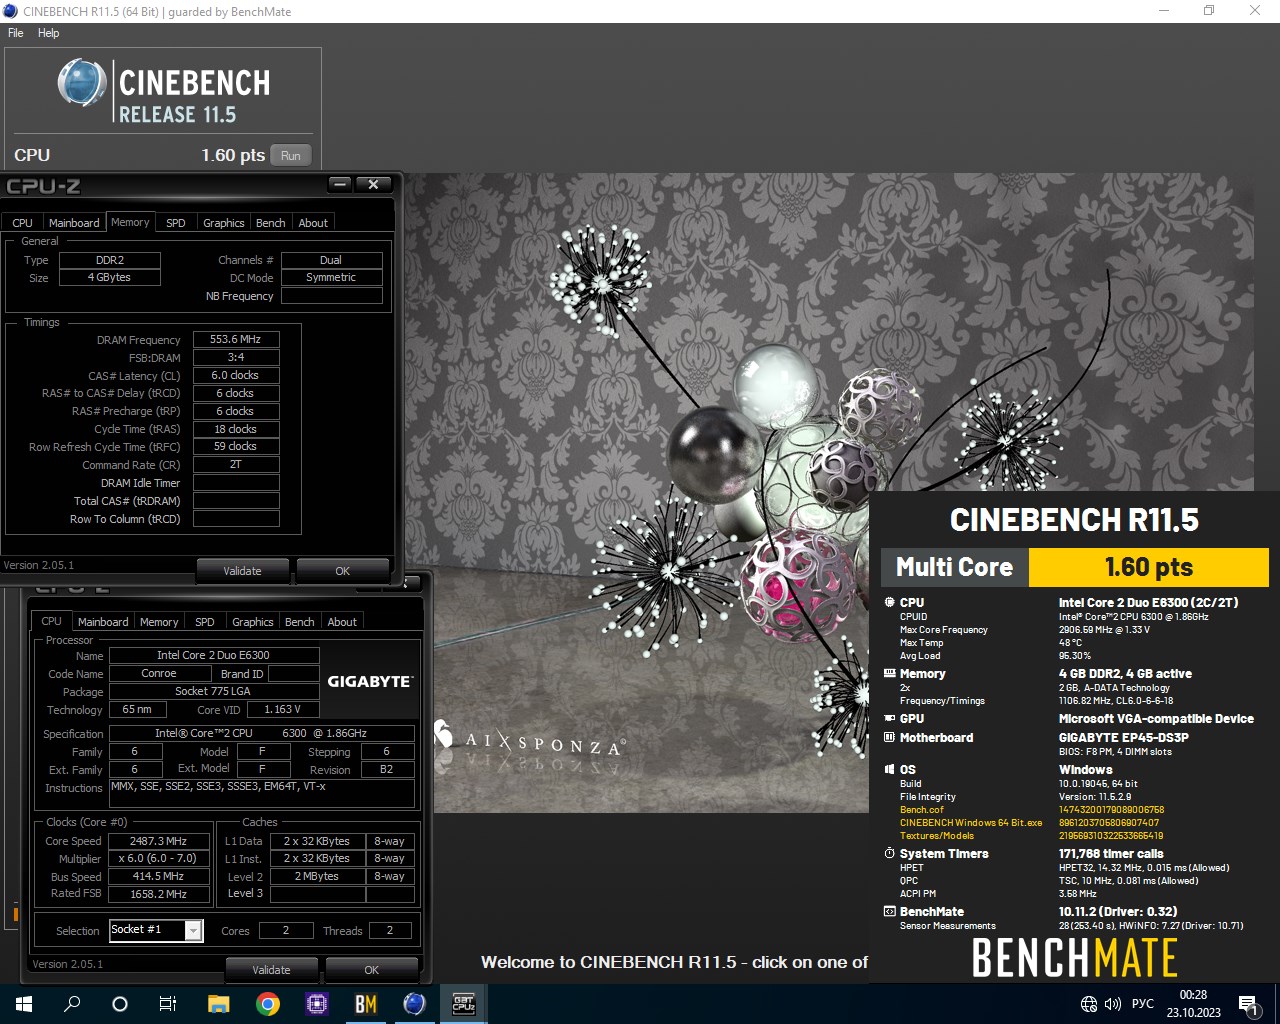Switch to Bench tab in upper CPU-Z window

(270, 223)
